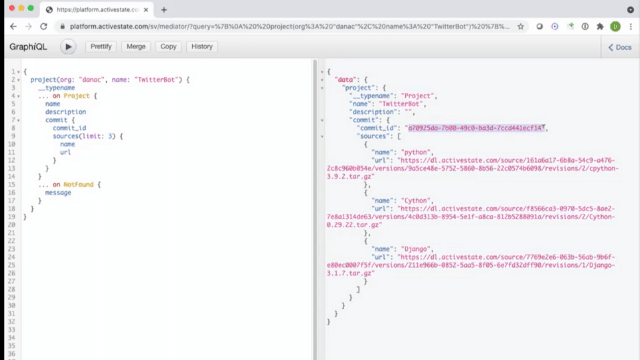
Task: Collapse the project query line 2 fold arrow
Action: 18,80
